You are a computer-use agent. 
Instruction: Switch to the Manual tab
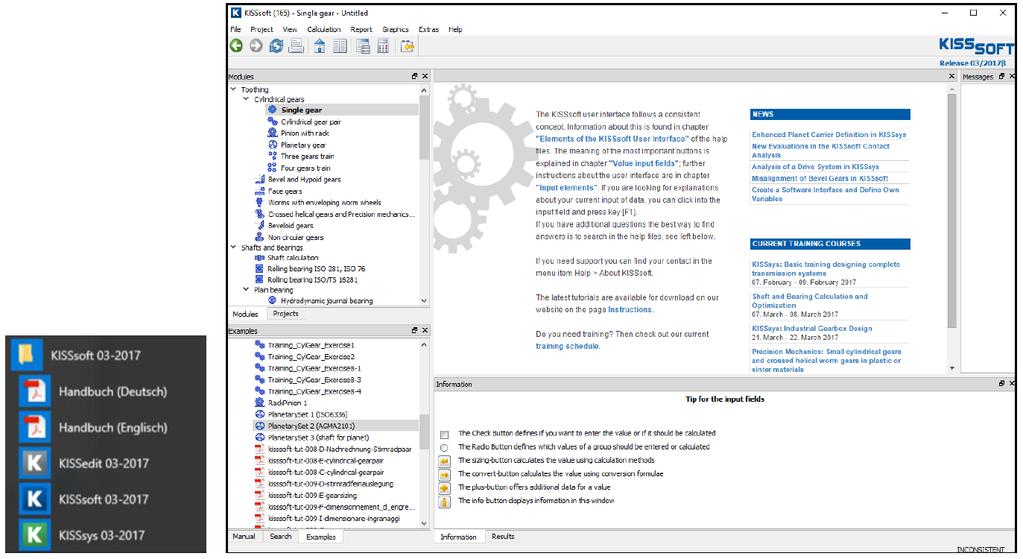click(244, 536)
